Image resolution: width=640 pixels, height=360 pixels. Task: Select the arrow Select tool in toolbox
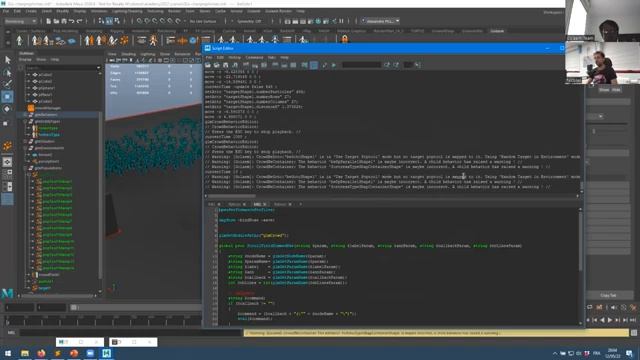pyautogui.click(x=7, y=60)
